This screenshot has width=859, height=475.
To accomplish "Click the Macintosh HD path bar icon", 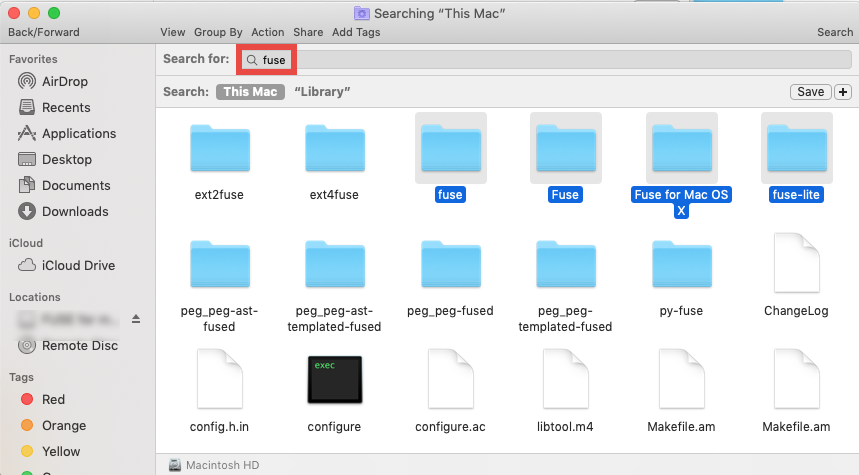I will (175, 465).
